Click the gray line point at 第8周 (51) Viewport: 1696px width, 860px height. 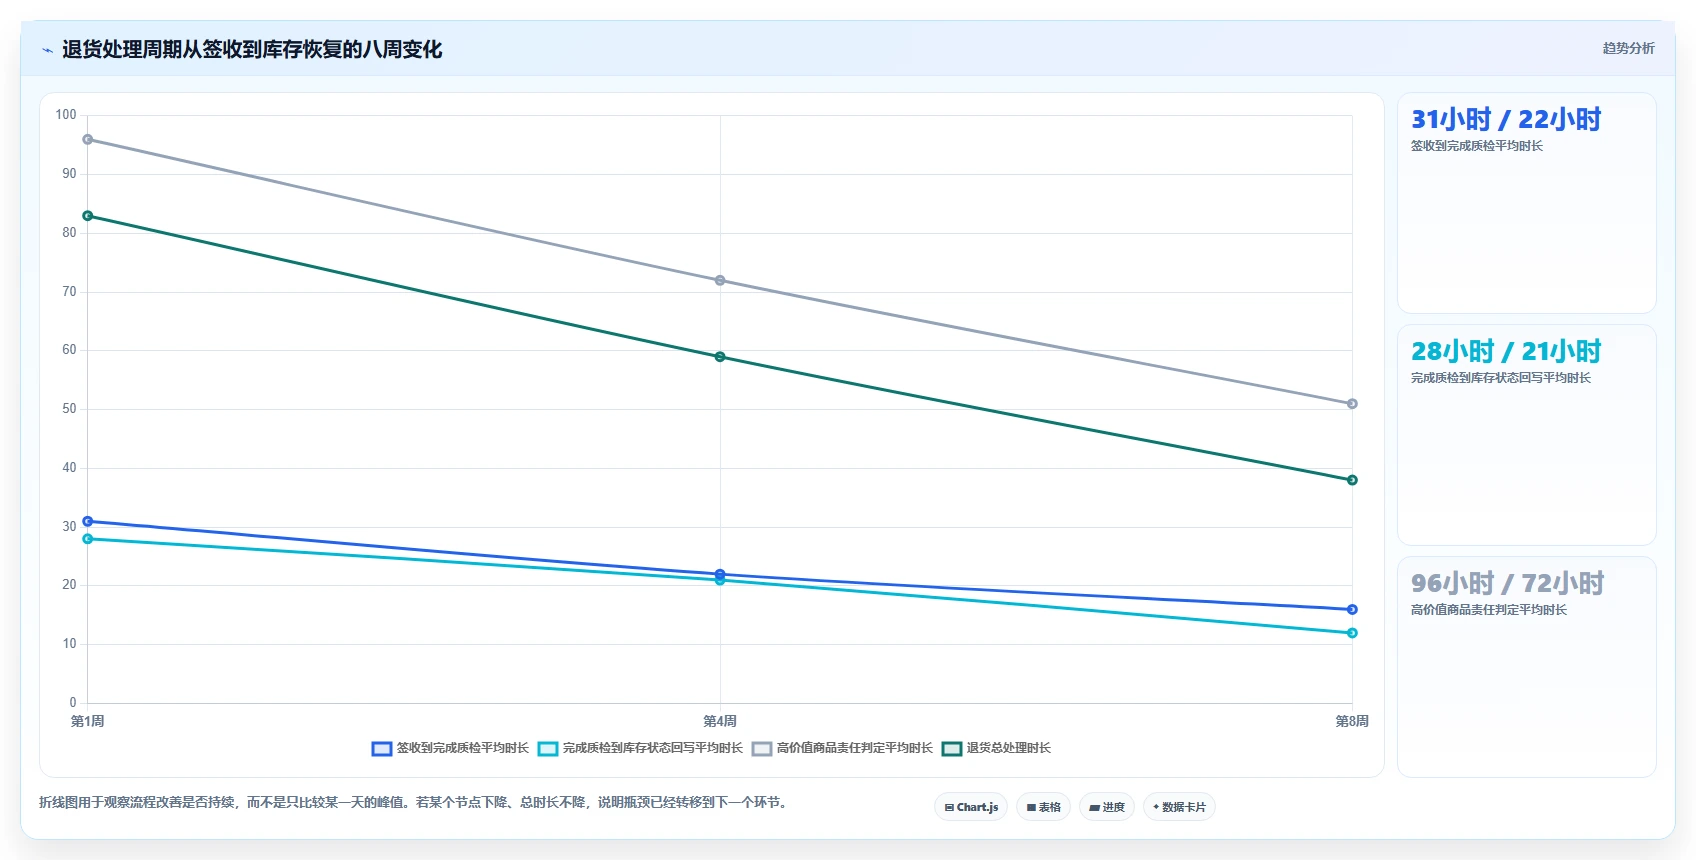[x=1352, y=404]
